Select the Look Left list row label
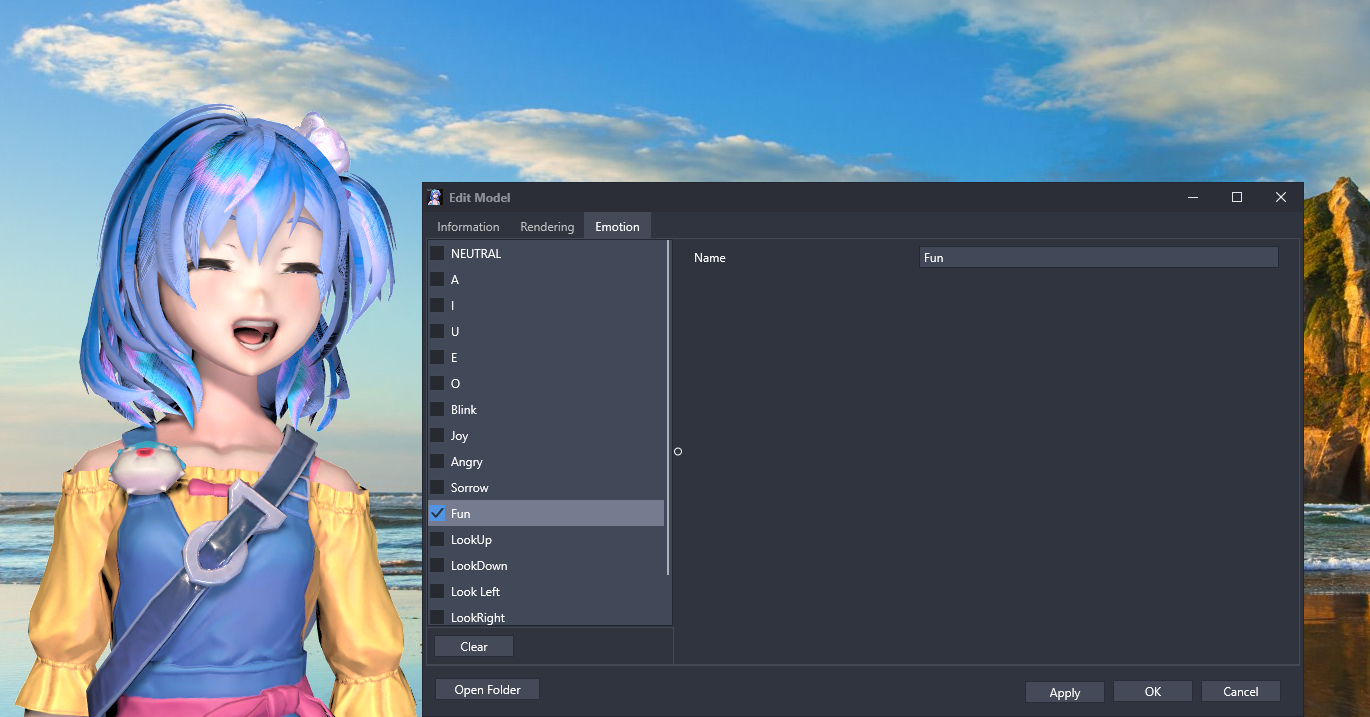1370x717 pixels. pyautogui.click(x=476, y=592)
